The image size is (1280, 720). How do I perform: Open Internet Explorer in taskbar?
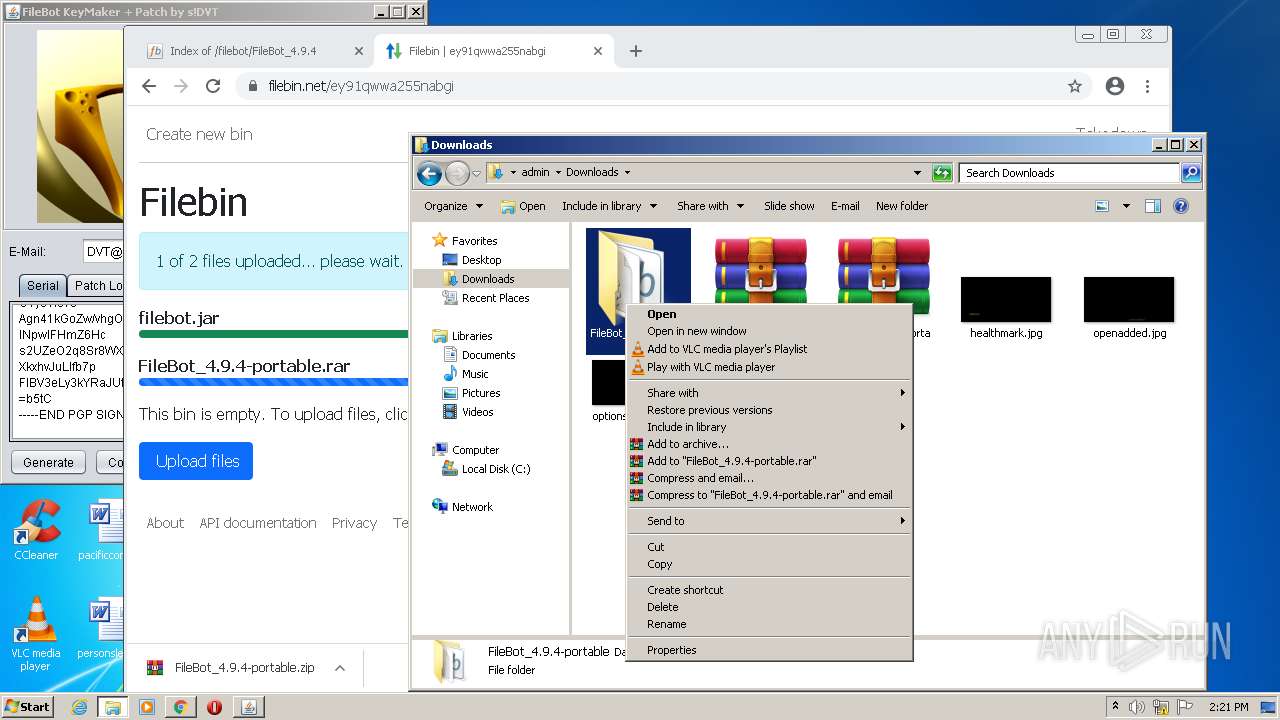click(79, 707)
